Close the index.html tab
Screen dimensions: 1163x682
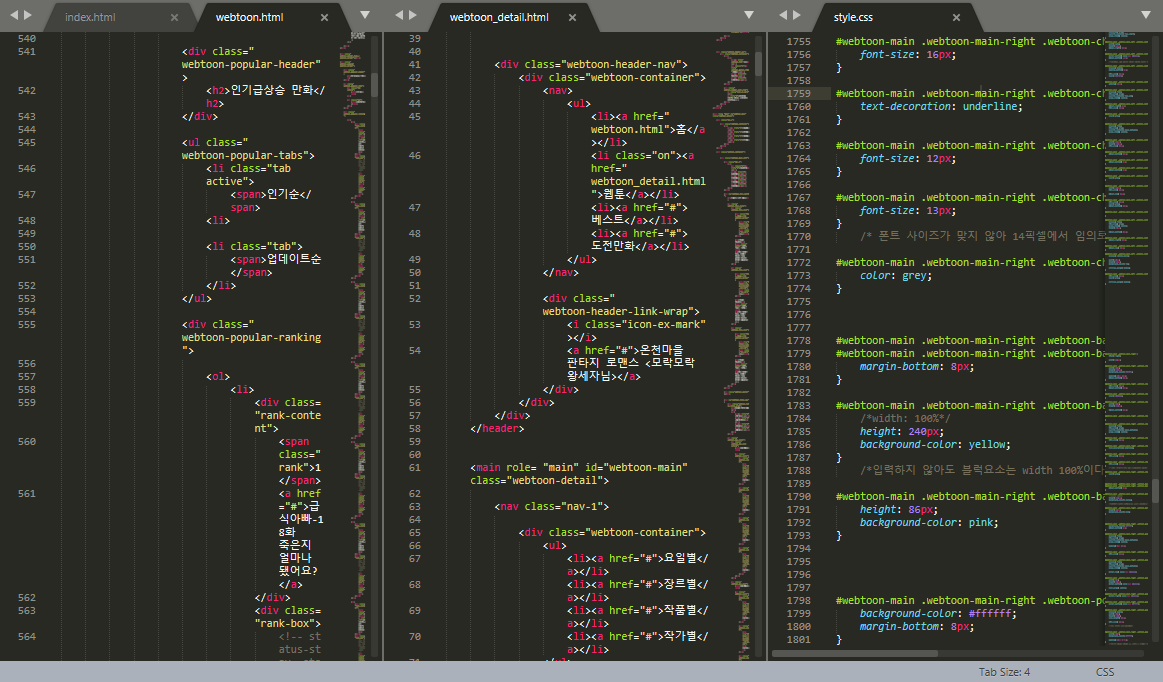[x=174, y=17]
